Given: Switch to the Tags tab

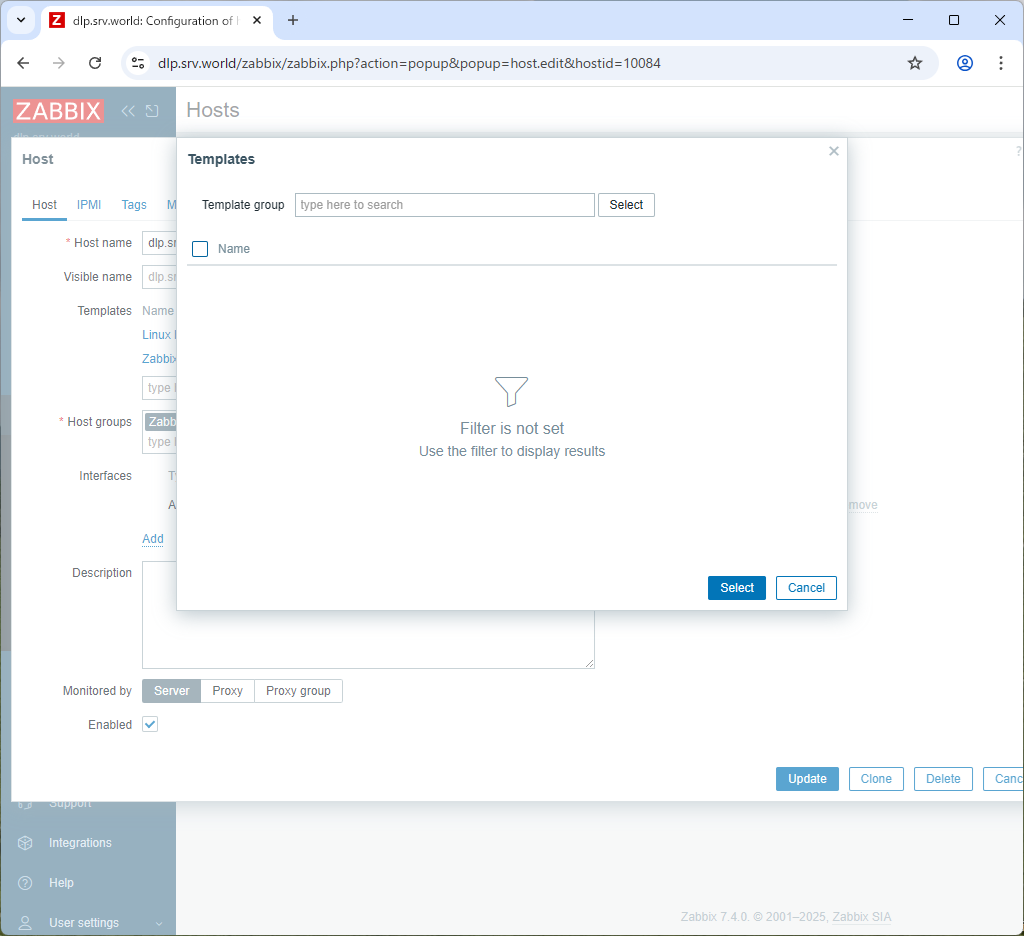Looking at the screenshot, I should point(134,205).
